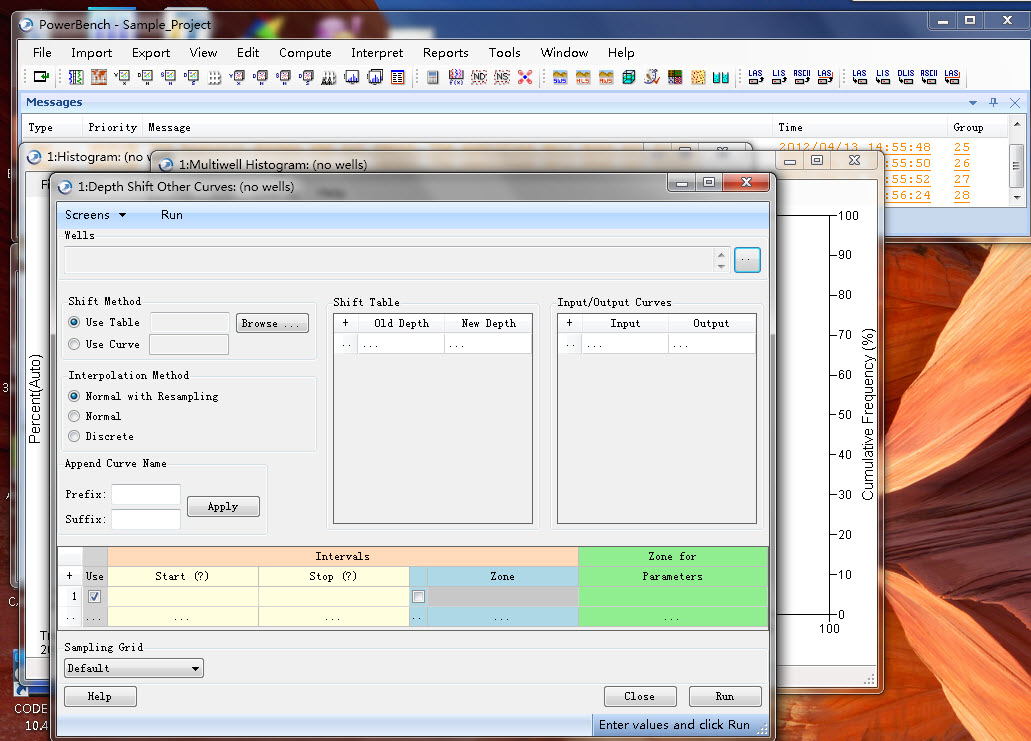The width and height of the screenshot is (1031, 741).
Task: Select the Normal interpolation radio button
Action: [74, 416]
